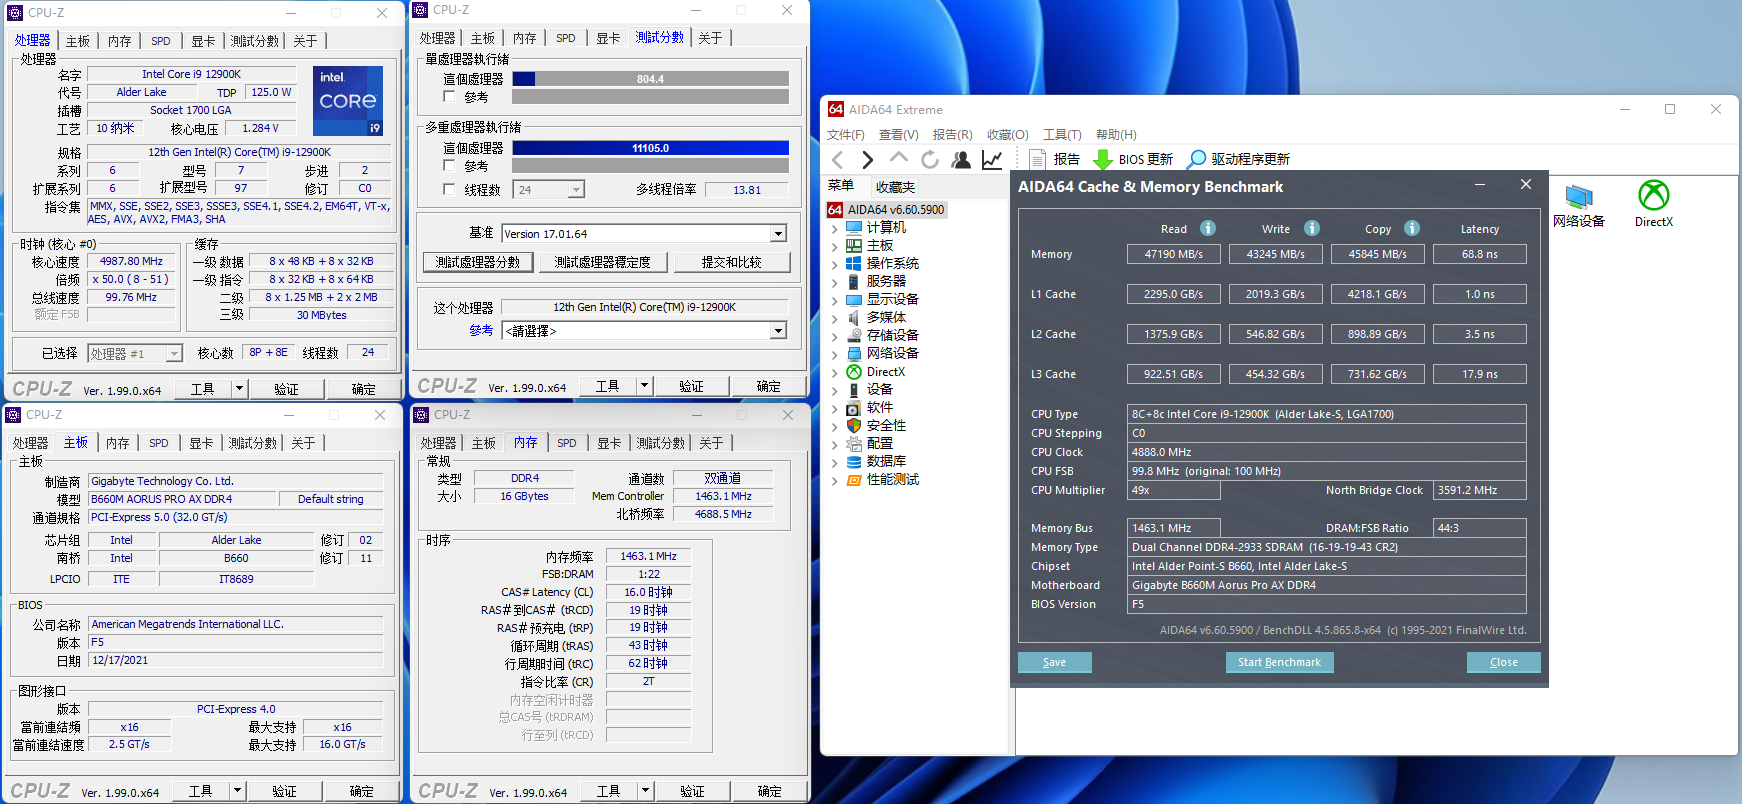The width and height of the screenshot is (1742, 804).
Task: Open the benchmark Version 17.01.64 dropdown
Action: tap(778, 234)
